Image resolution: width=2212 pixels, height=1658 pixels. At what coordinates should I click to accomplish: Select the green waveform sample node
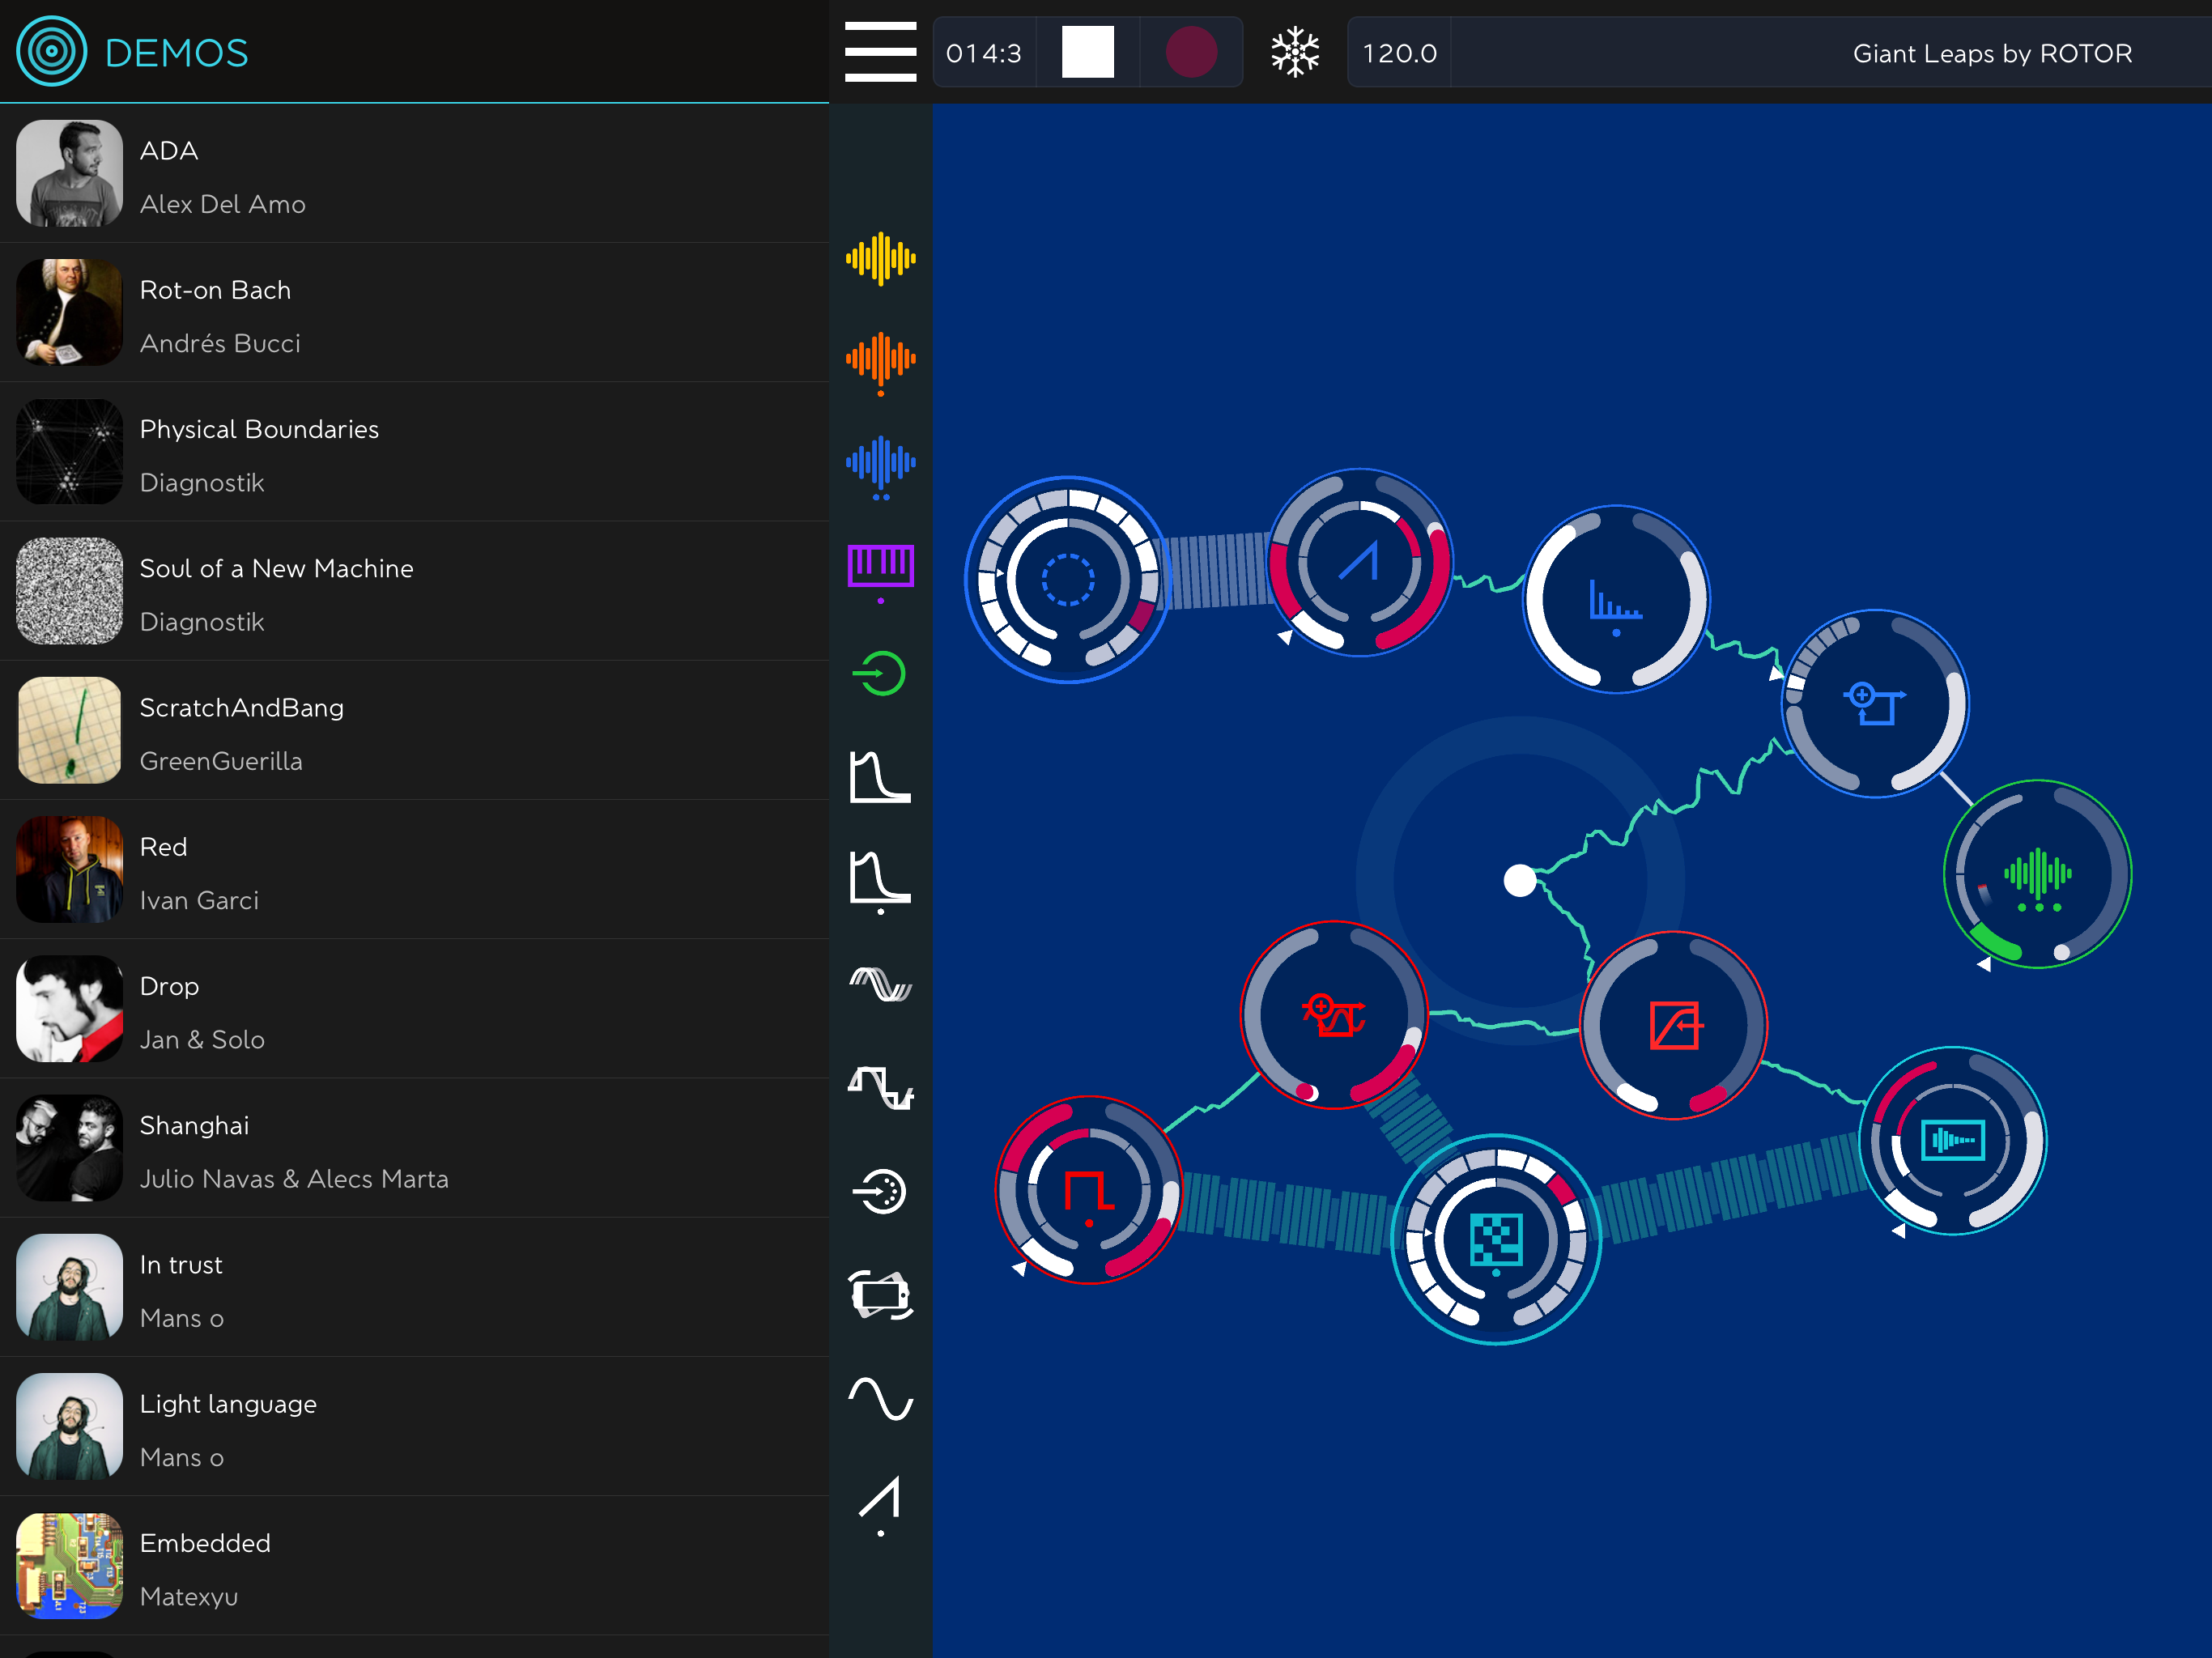[x=2037, y=874]
